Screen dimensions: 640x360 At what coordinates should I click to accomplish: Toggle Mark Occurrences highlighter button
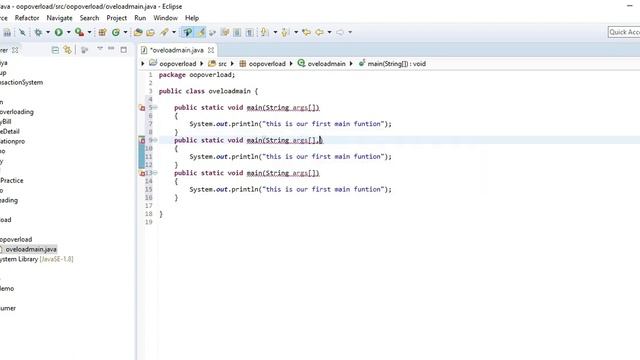point(201,32)
